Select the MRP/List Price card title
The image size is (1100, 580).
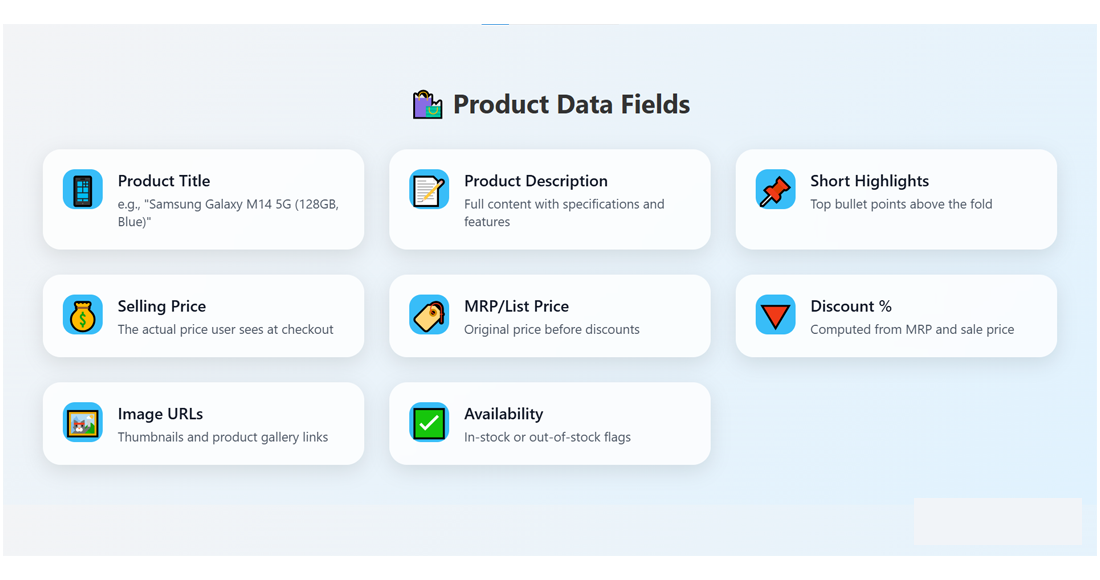point(516,306)
